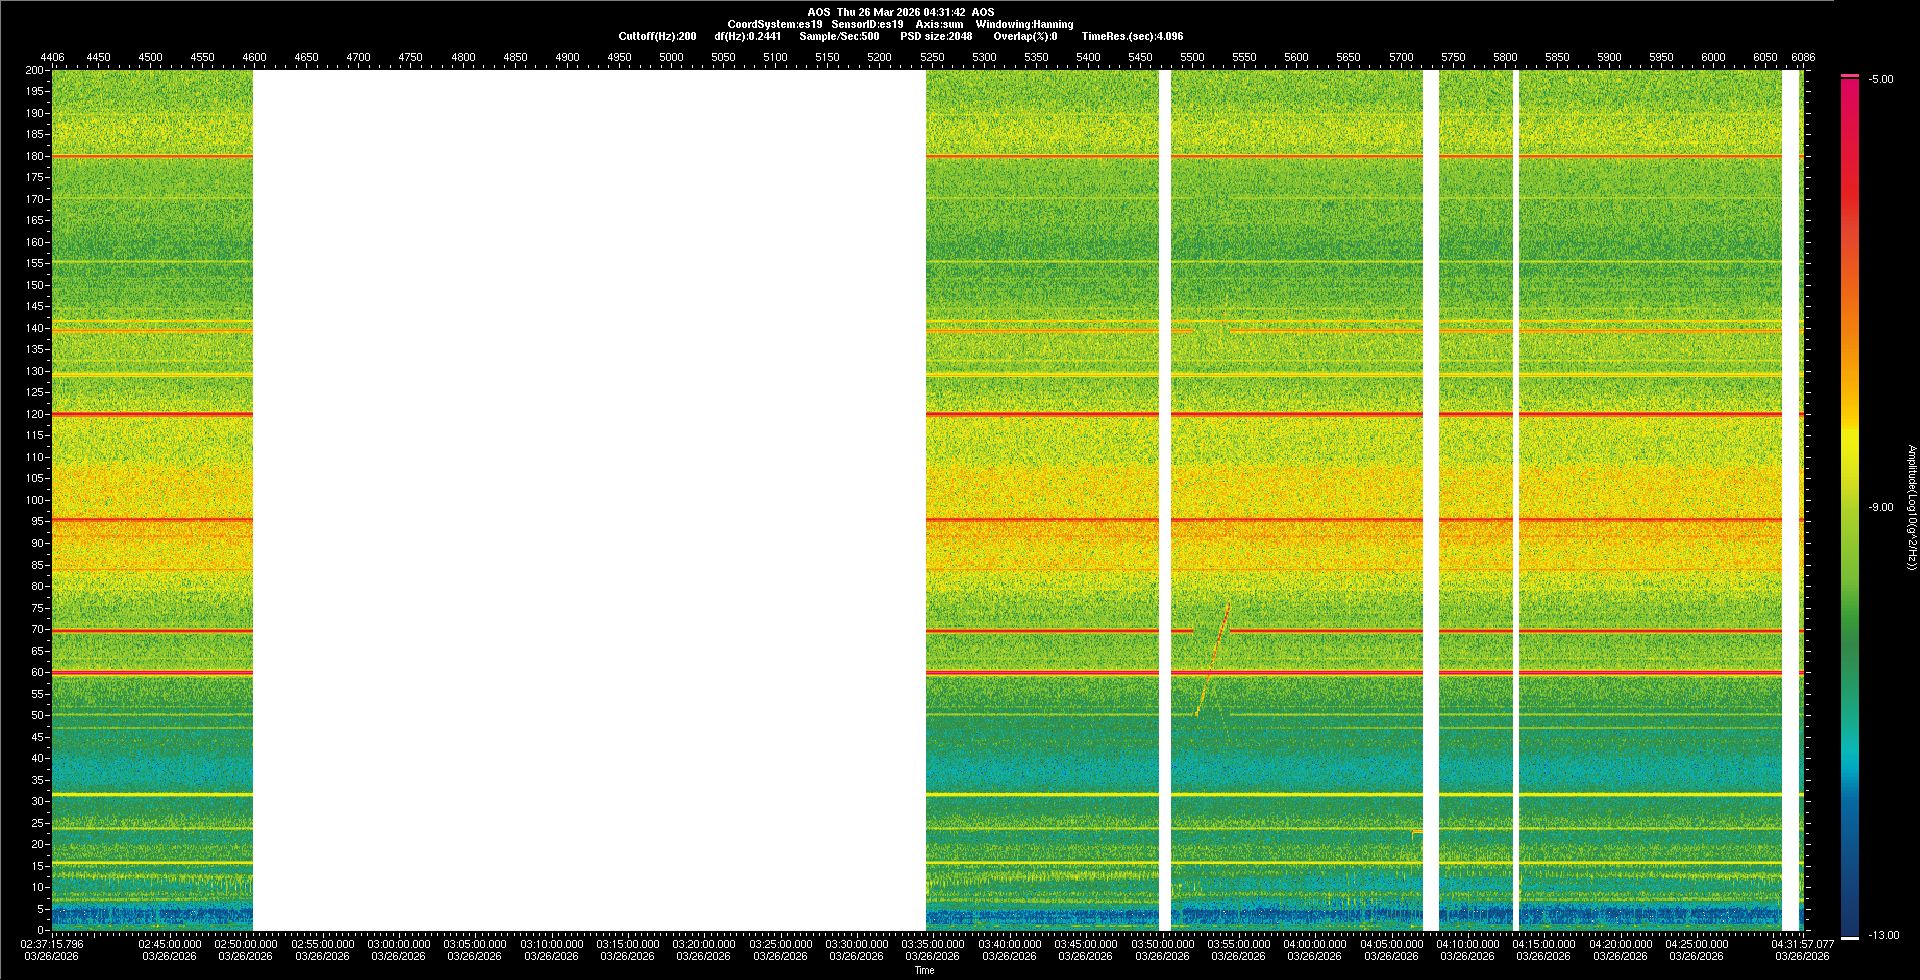This screenshot has width=1920, height=980.
Task: Click the PSD size:2048 parameter
Action: coord(936,36)
